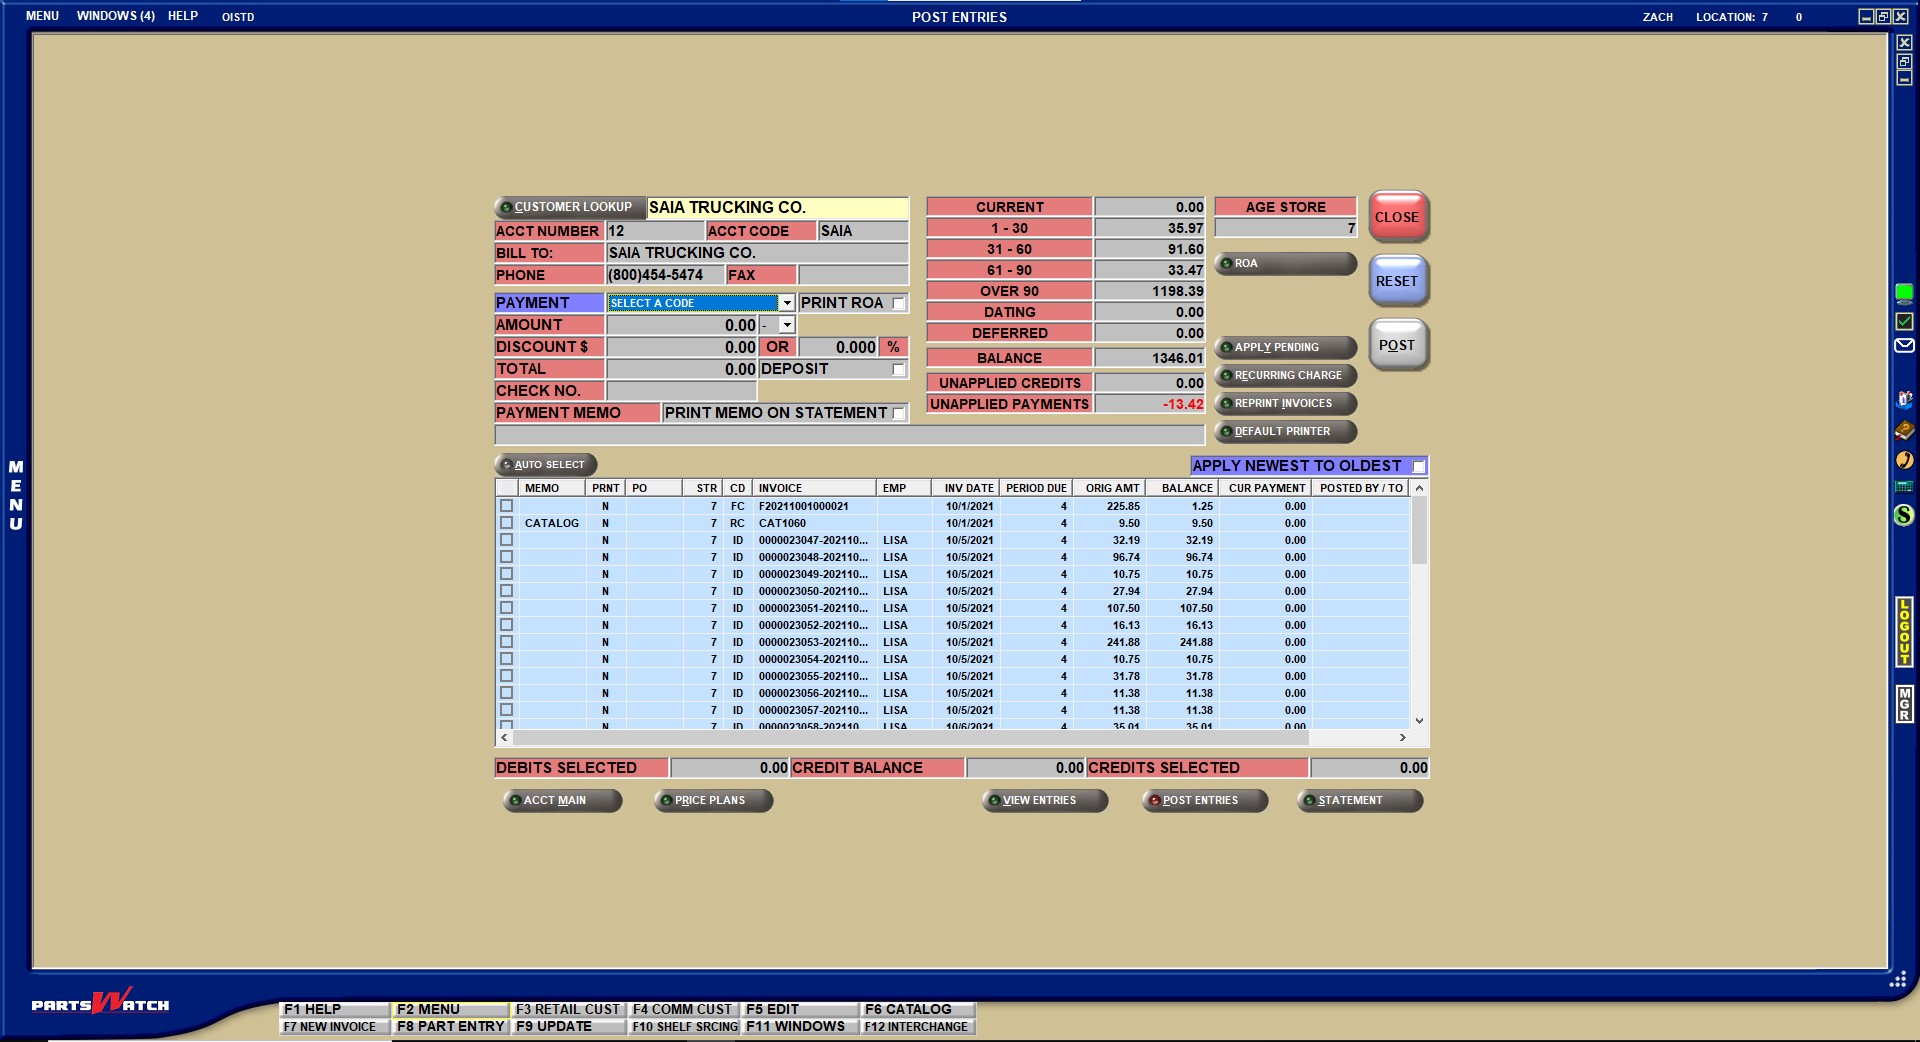Click the green checkmark box icon
This screenshot has height=1042, width=1920.
click(1904, 321)
